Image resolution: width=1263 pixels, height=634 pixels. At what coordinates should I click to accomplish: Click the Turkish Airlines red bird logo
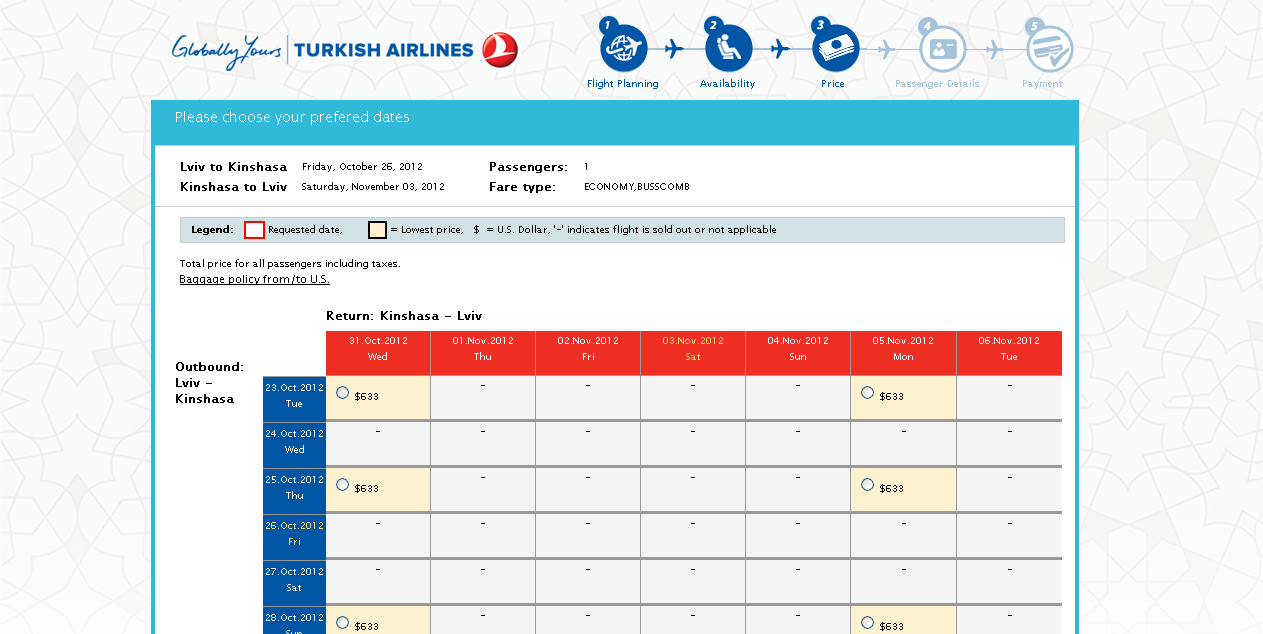(499, 50)
